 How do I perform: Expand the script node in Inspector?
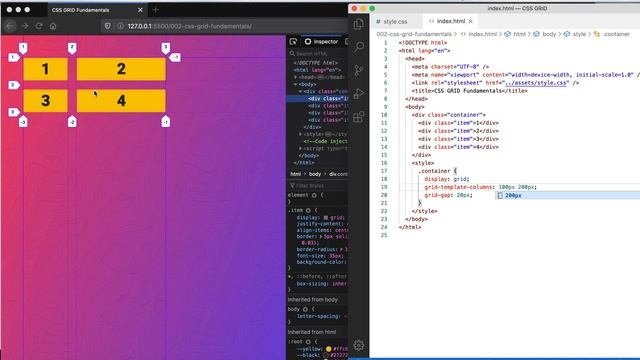click(x=300, y=149)
